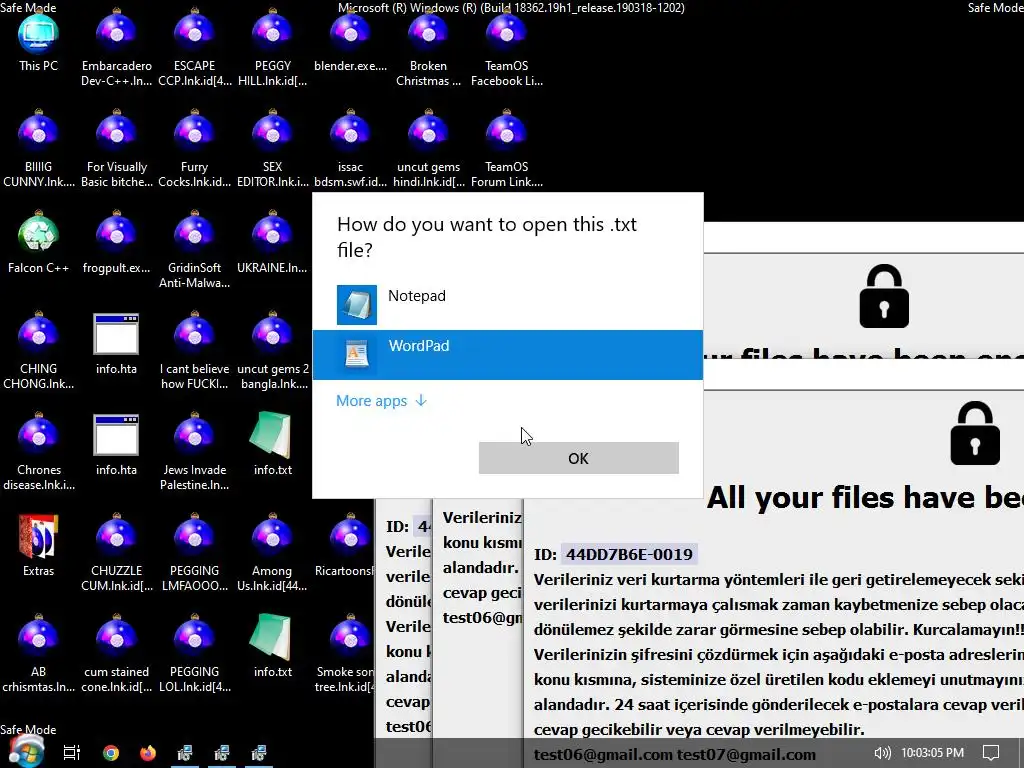Select the GridinSoft Anti-Malware icon

click(195, 249)
